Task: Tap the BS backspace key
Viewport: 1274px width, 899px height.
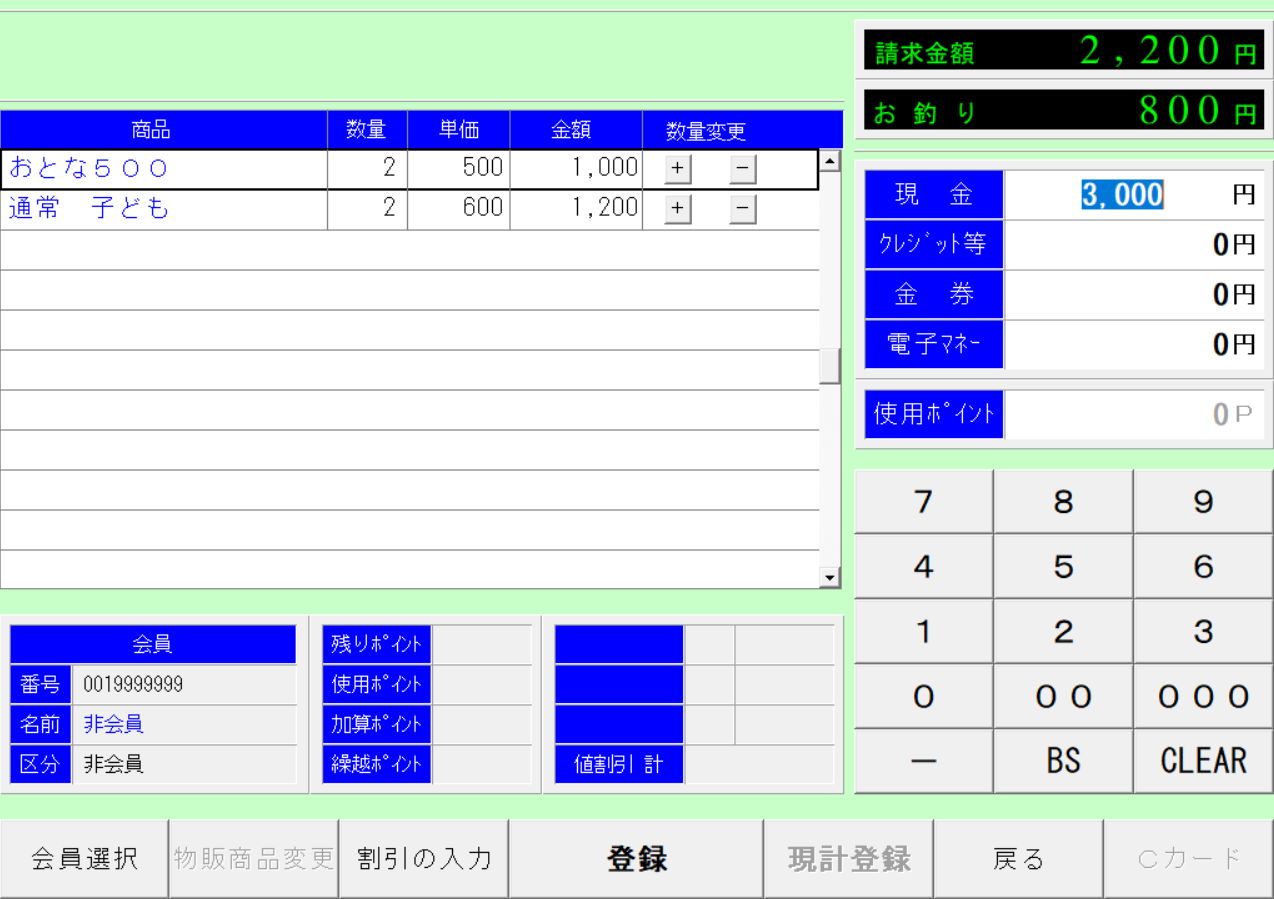Action: [1063, 761]
